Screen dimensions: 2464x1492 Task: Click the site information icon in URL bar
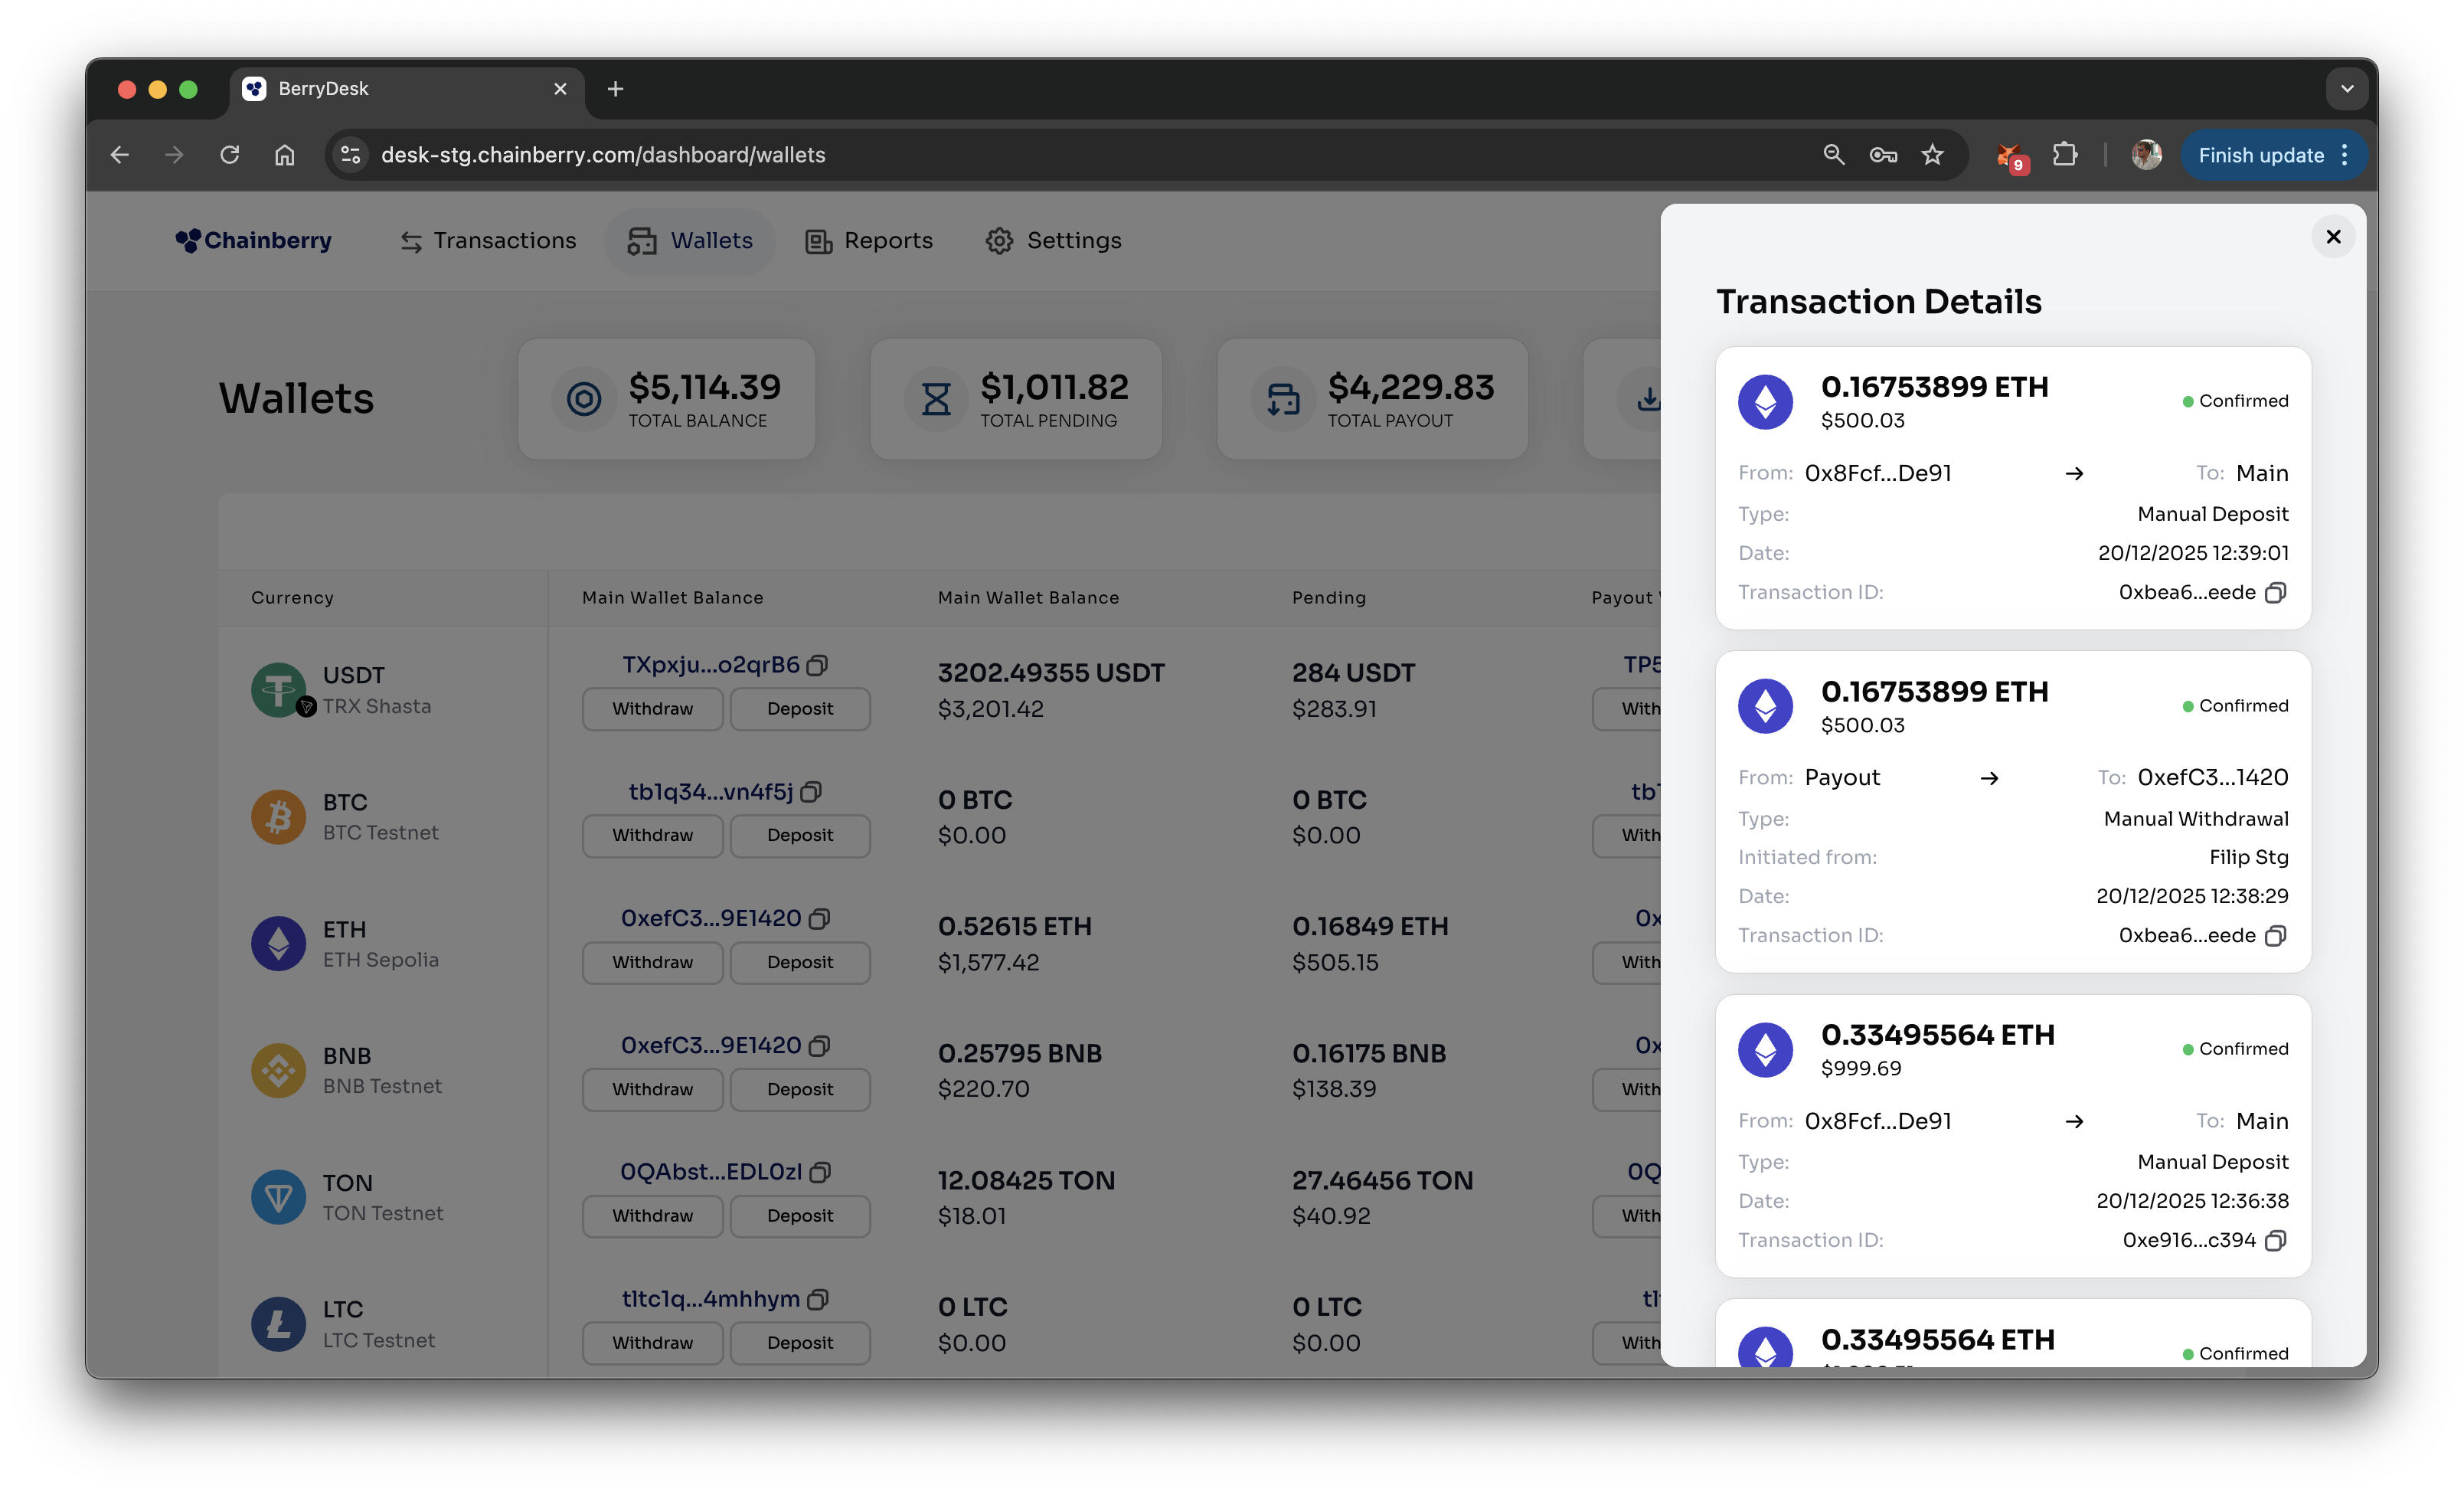351,155
